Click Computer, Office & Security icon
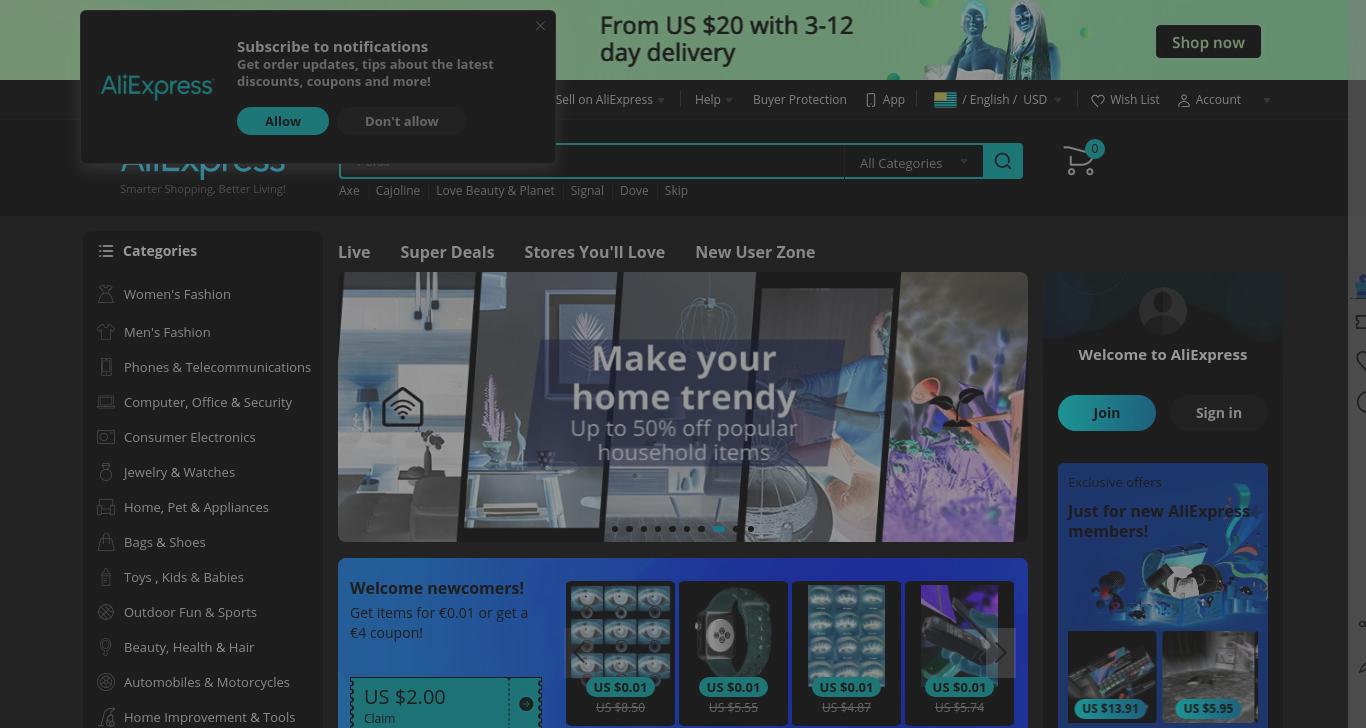The image size is (1366, 728). point(106,402)
